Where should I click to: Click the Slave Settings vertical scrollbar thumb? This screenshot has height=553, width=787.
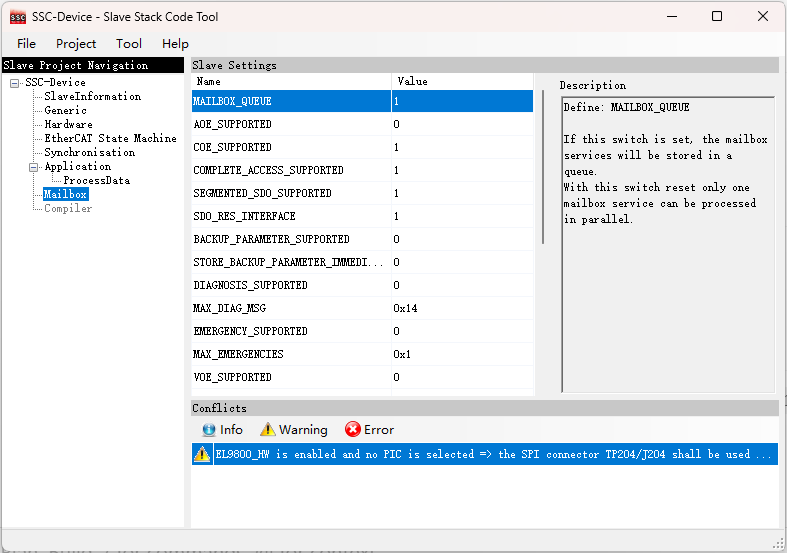(543, 167)
